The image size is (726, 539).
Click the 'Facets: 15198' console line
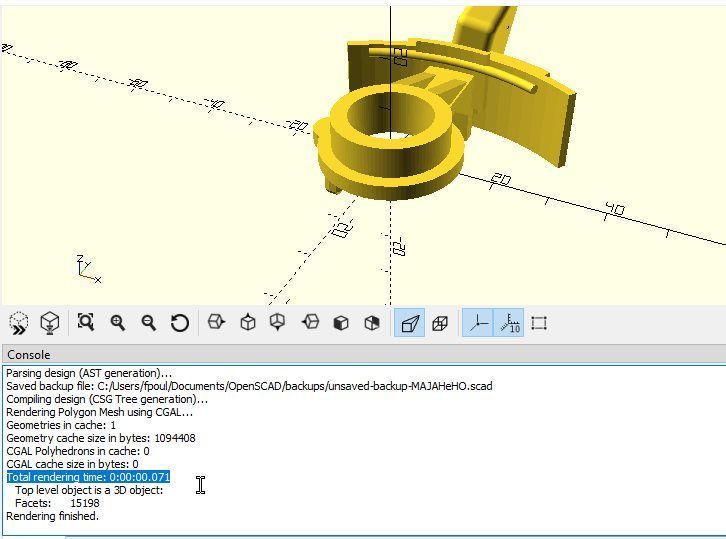pos(57,503)
